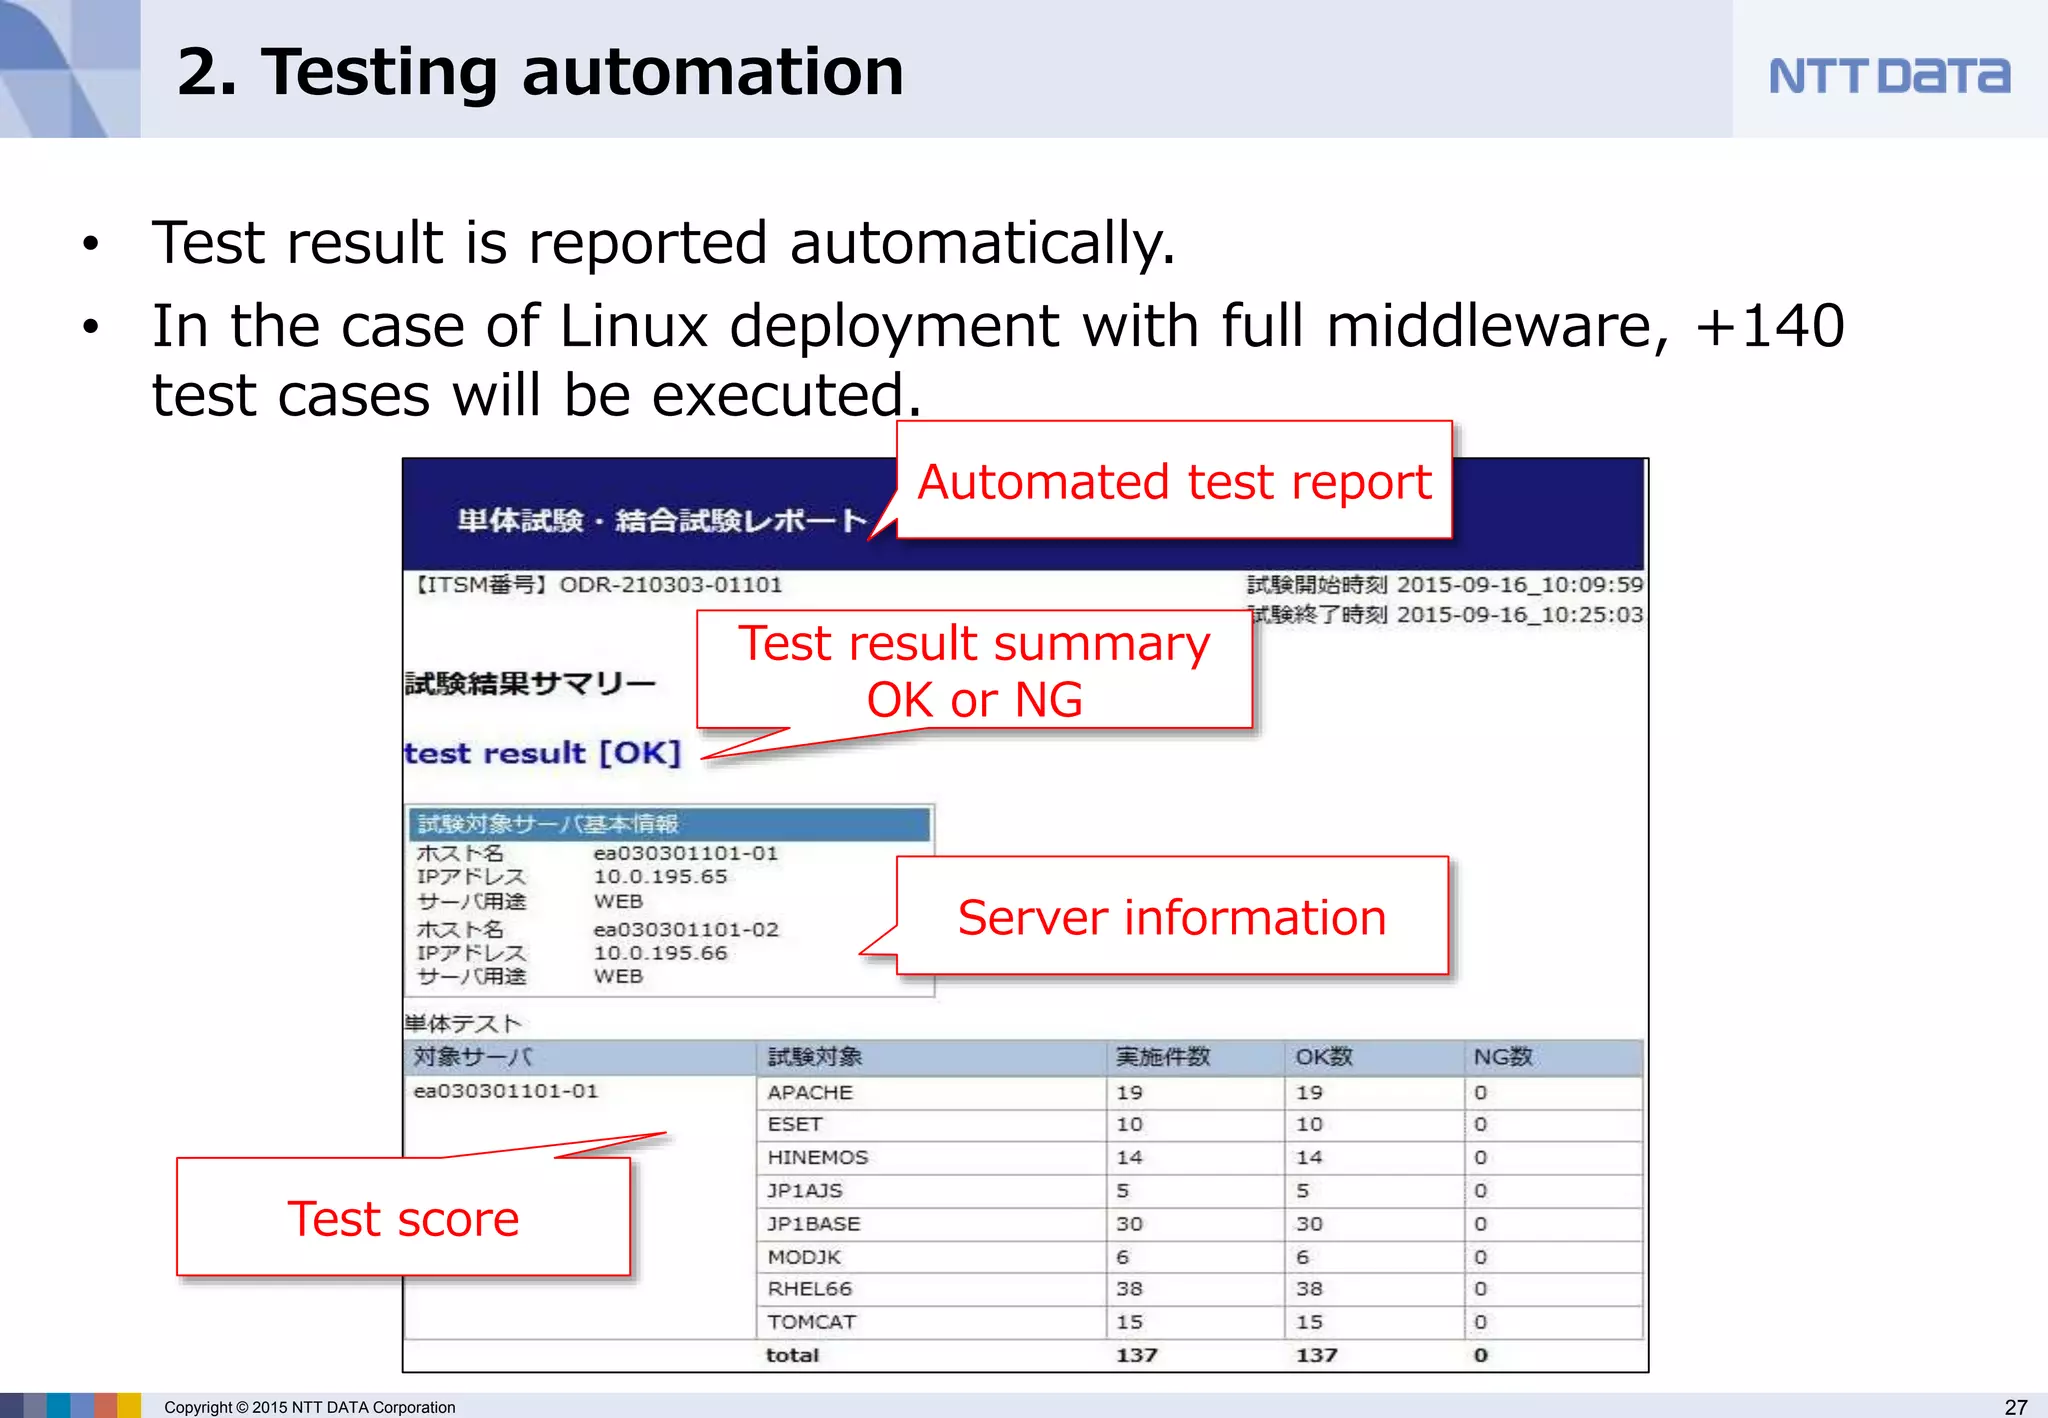Click the ITSM number ODR-210303-01101
The height and width of the screenshot is (1418, 2048).
[x=670, y=585]
